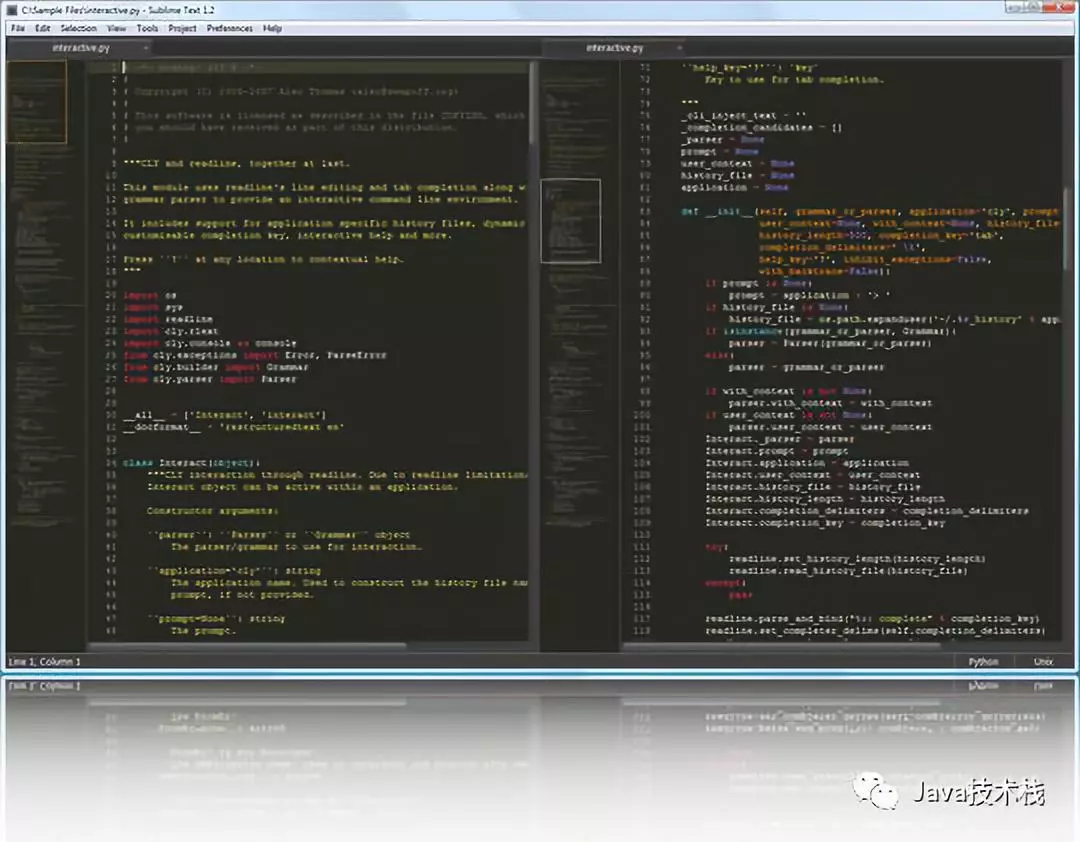Open the Help menu

[x=272, y=28]
